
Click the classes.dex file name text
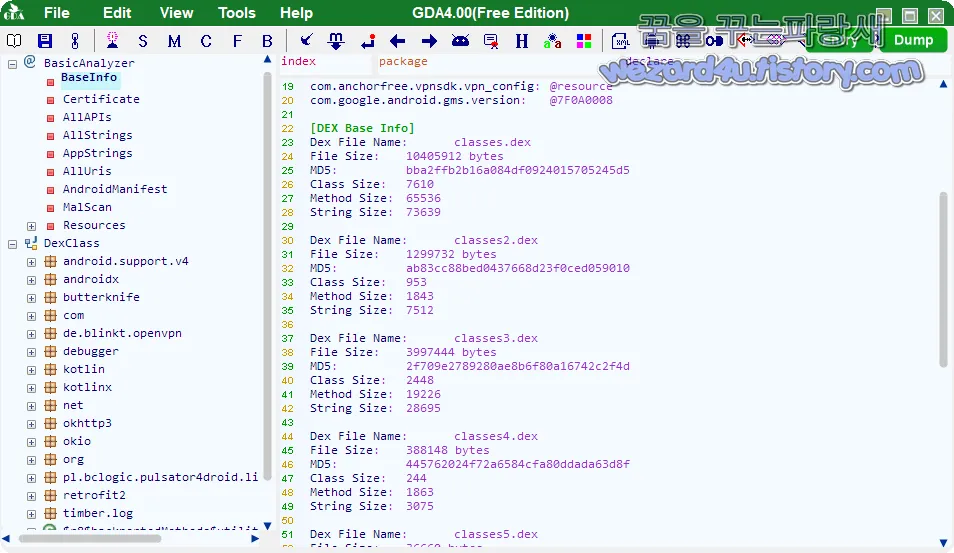pos(492,142)
